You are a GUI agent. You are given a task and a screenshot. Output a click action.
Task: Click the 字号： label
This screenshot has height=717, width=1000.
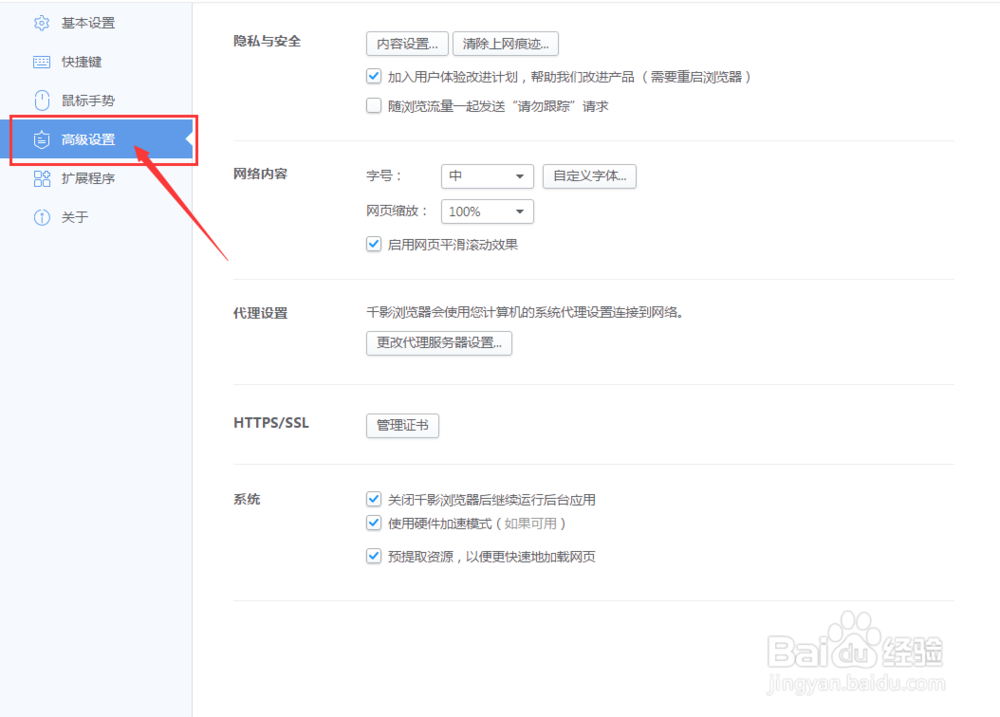pos(383,175)
